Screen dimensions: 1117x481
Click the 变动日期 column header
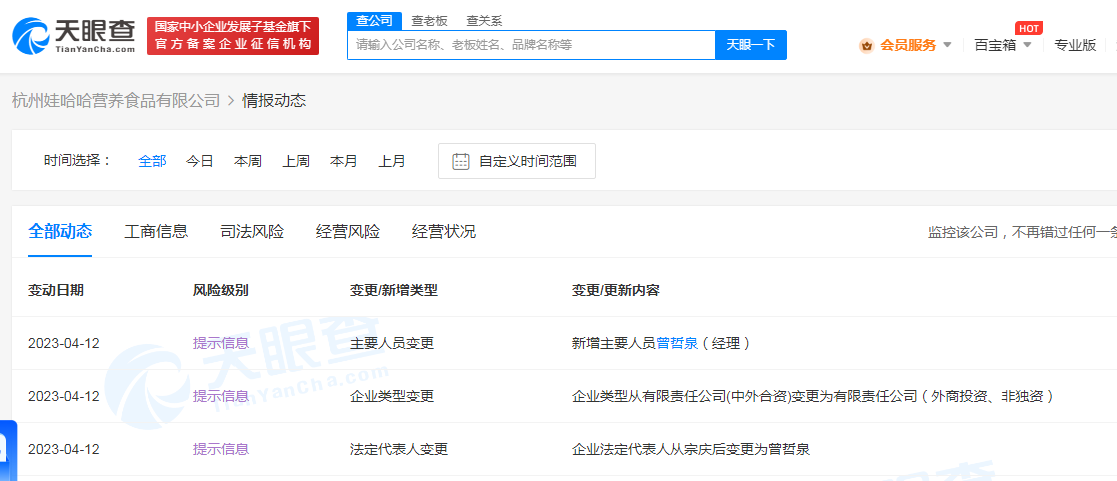click(56, 290)
